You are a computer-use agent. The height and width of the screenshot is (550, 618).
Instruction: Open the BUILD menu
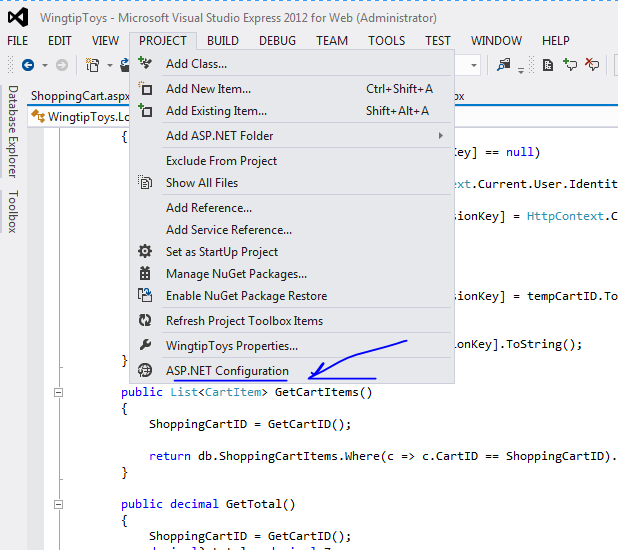coord(223,41)
